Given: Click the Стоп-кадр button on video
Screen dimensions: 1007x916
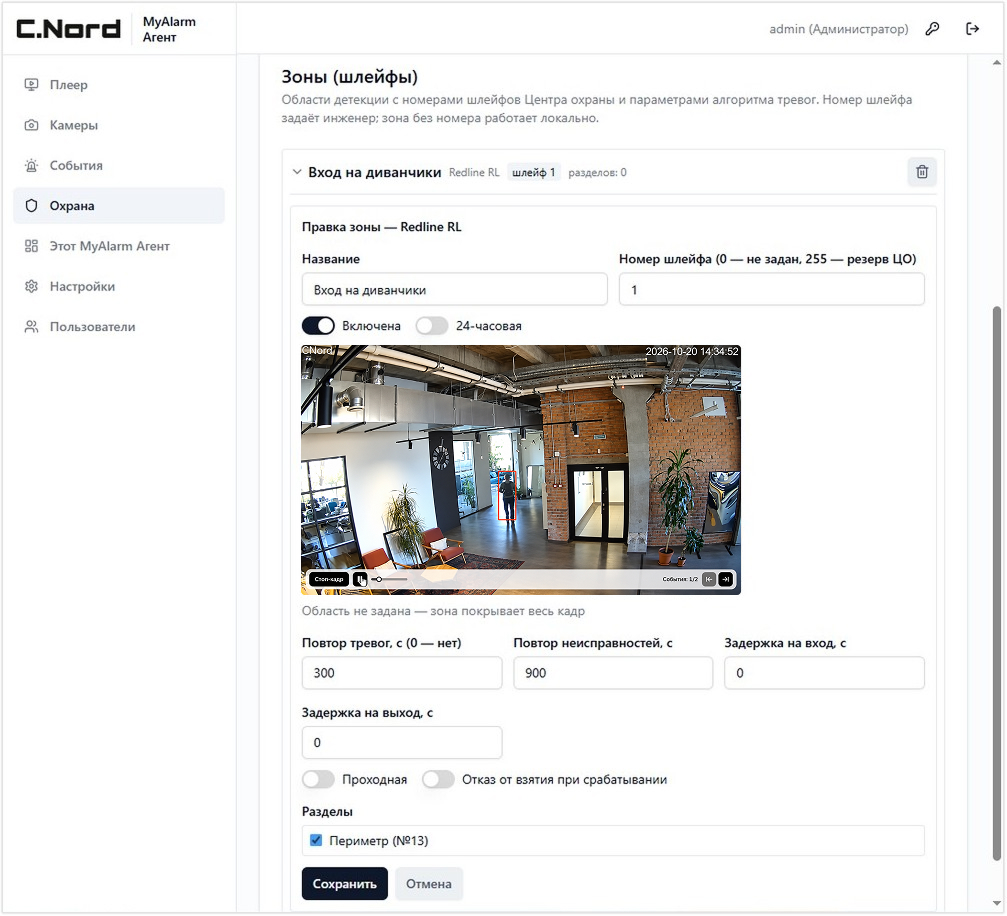Looking at the screenshot, I should point(329,579).
